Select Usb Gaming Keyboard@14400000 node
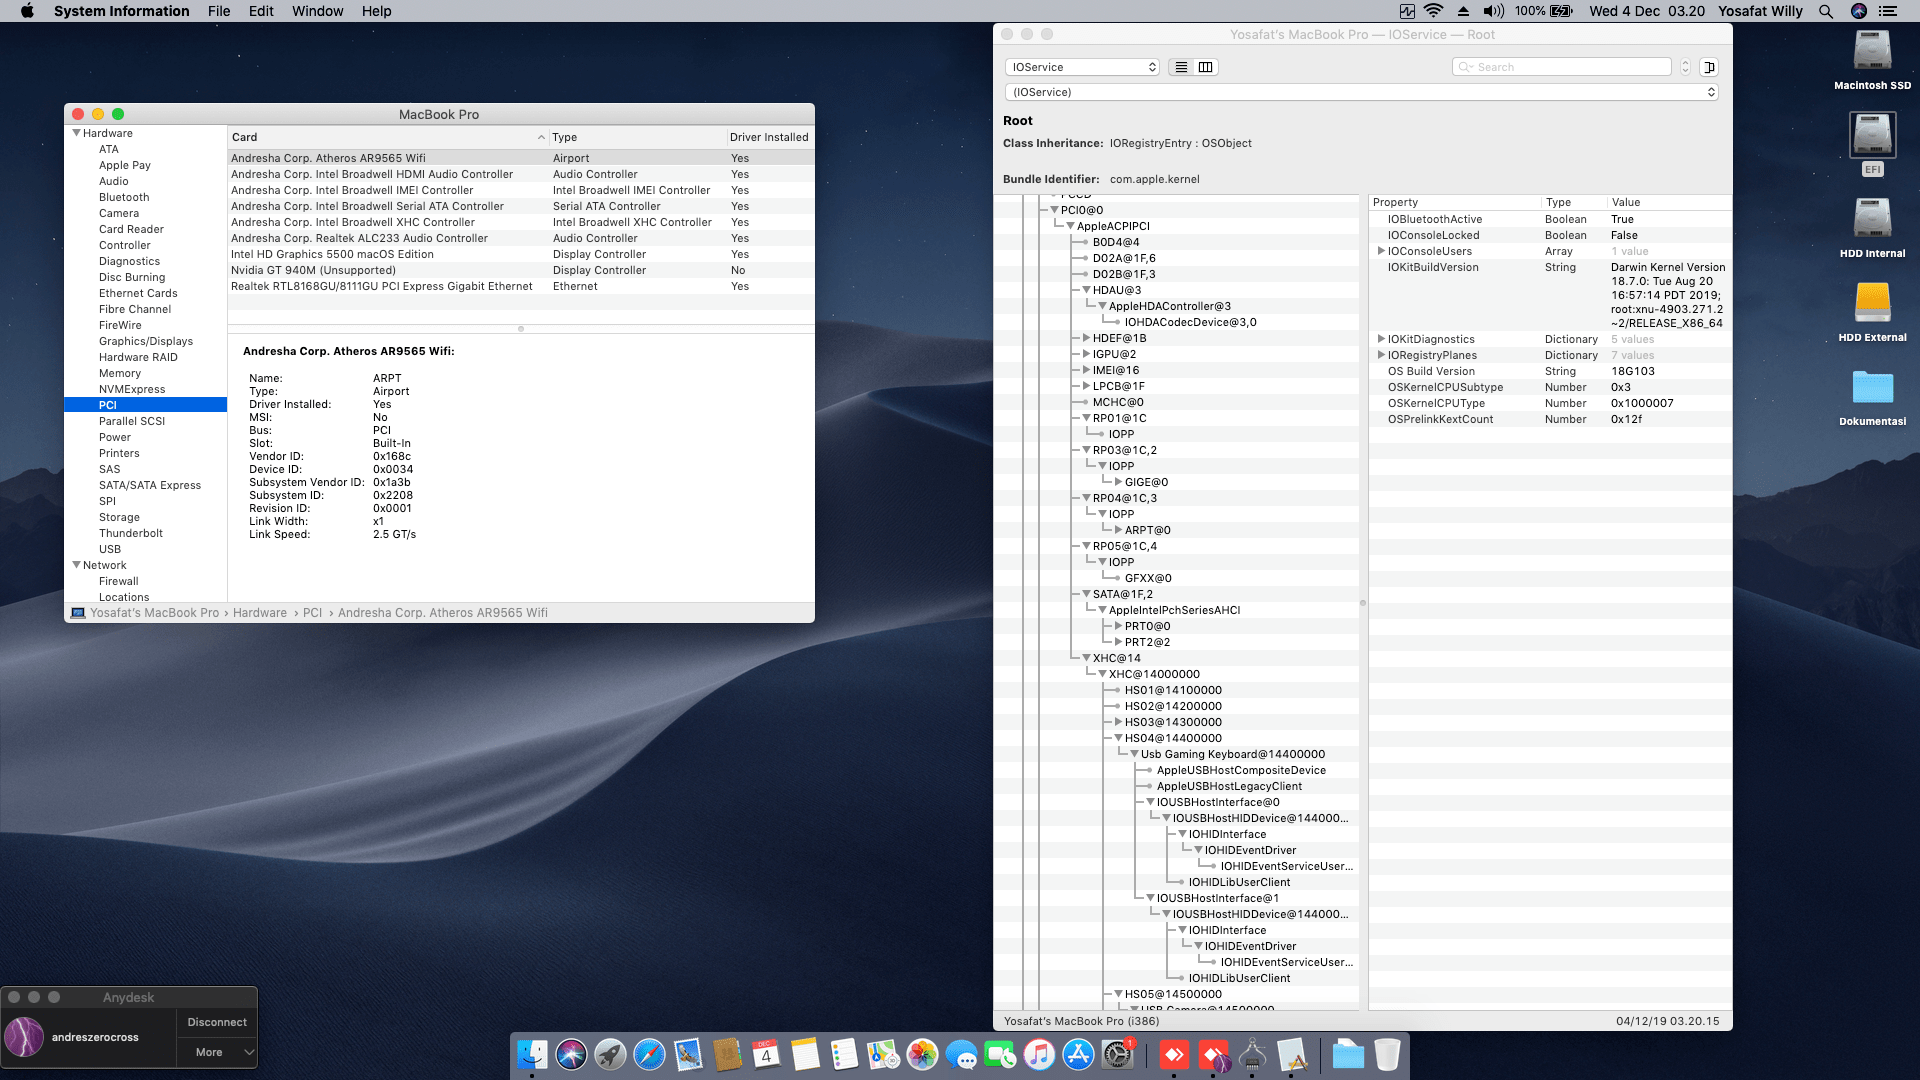This screenshot has width=1920, height=1080. 1233,754
